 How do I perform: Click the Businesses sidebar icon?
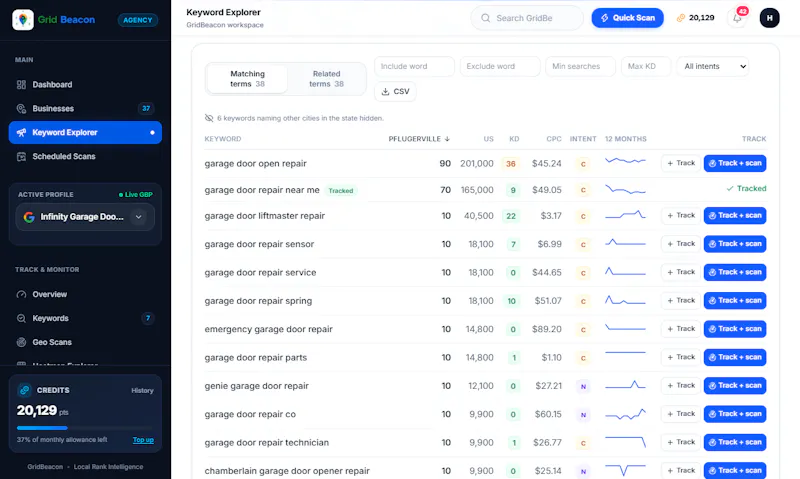pyautogui.click(x=21, y=109)
